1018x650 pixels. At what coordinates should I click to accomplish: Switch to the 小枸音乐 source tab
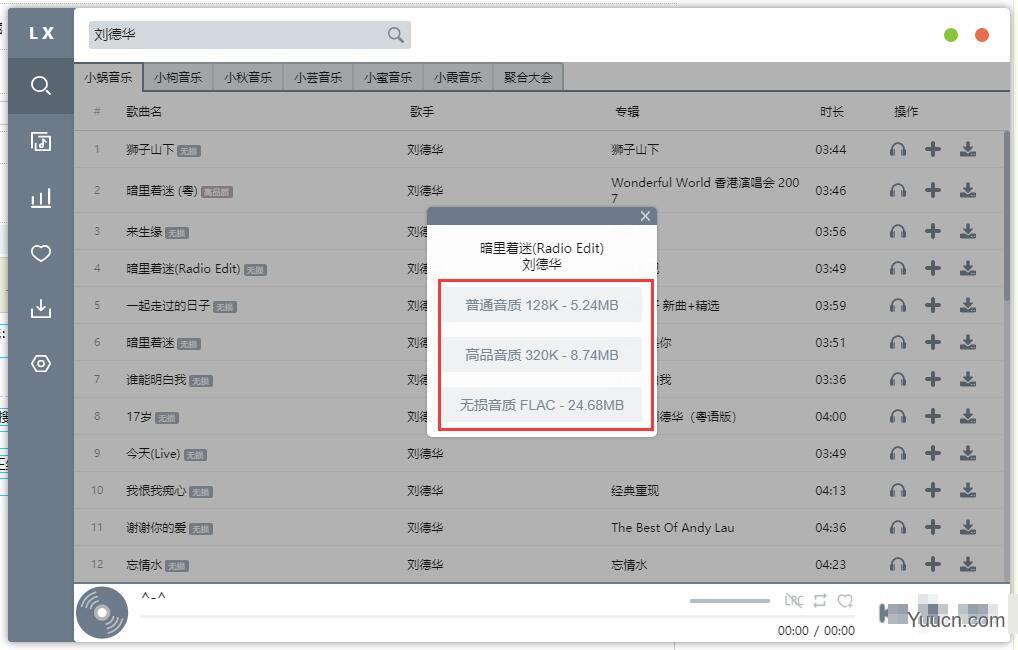[178, 77]
